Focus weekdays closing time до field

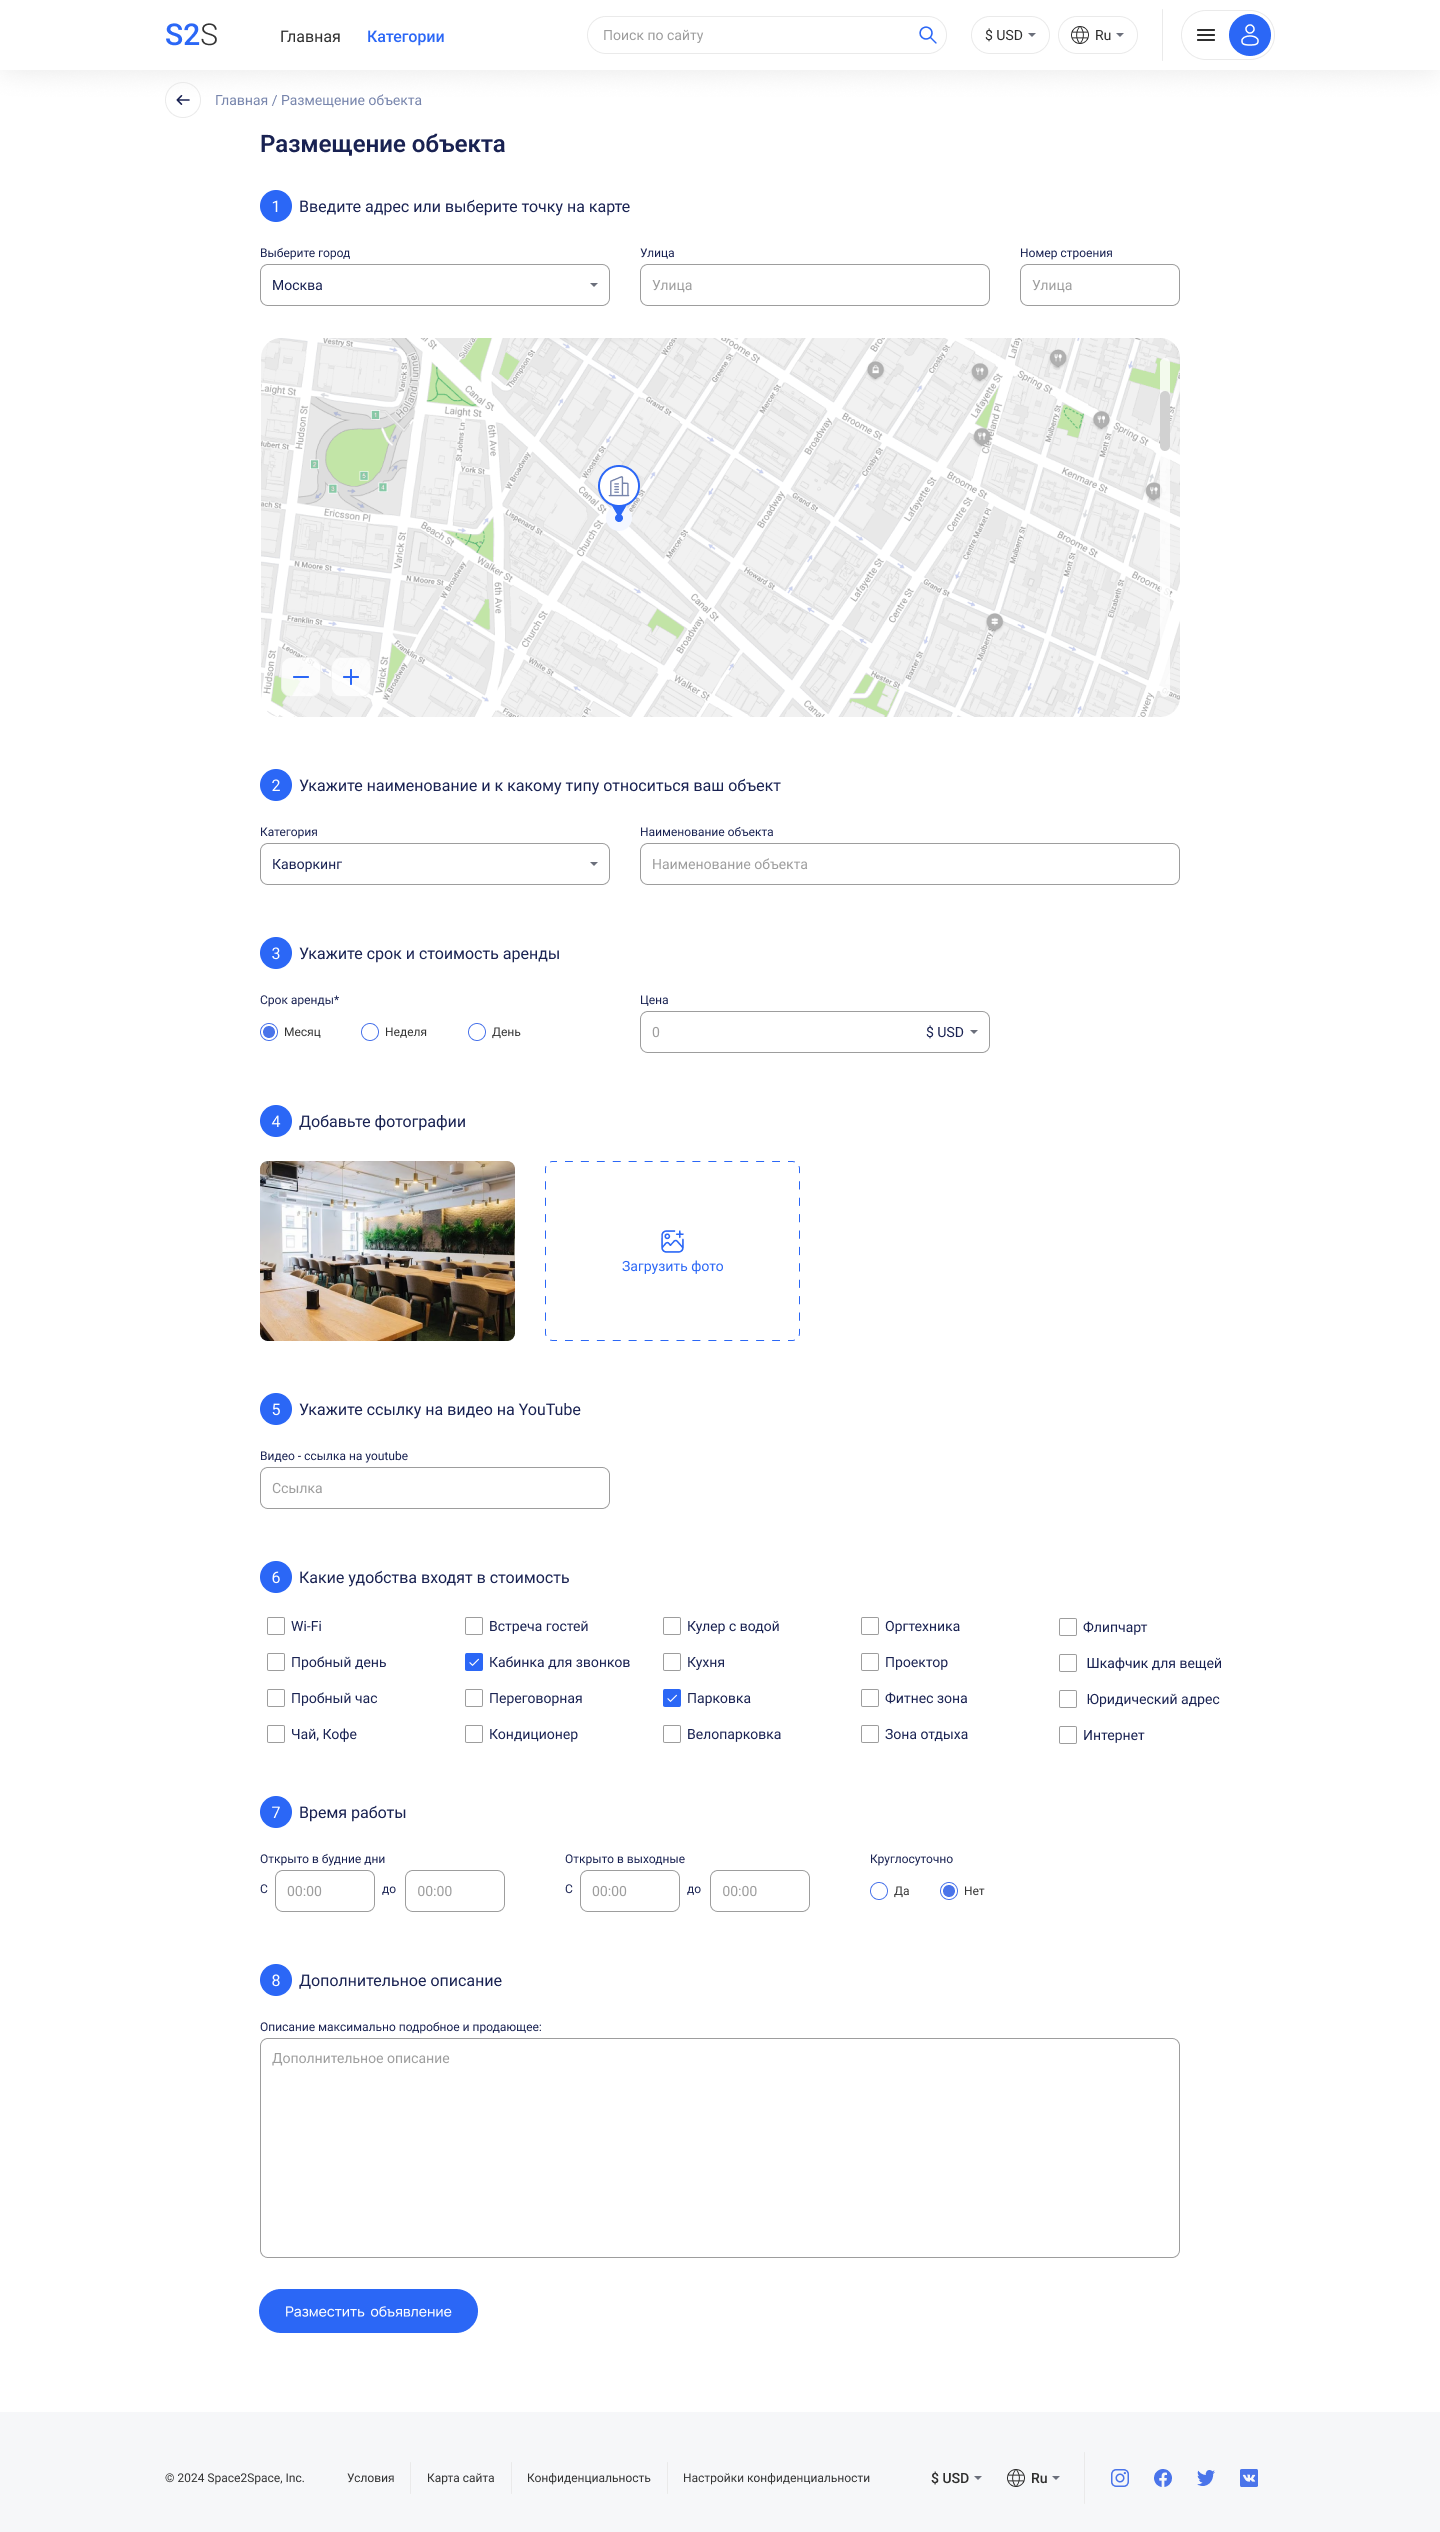coord(455,1891)
